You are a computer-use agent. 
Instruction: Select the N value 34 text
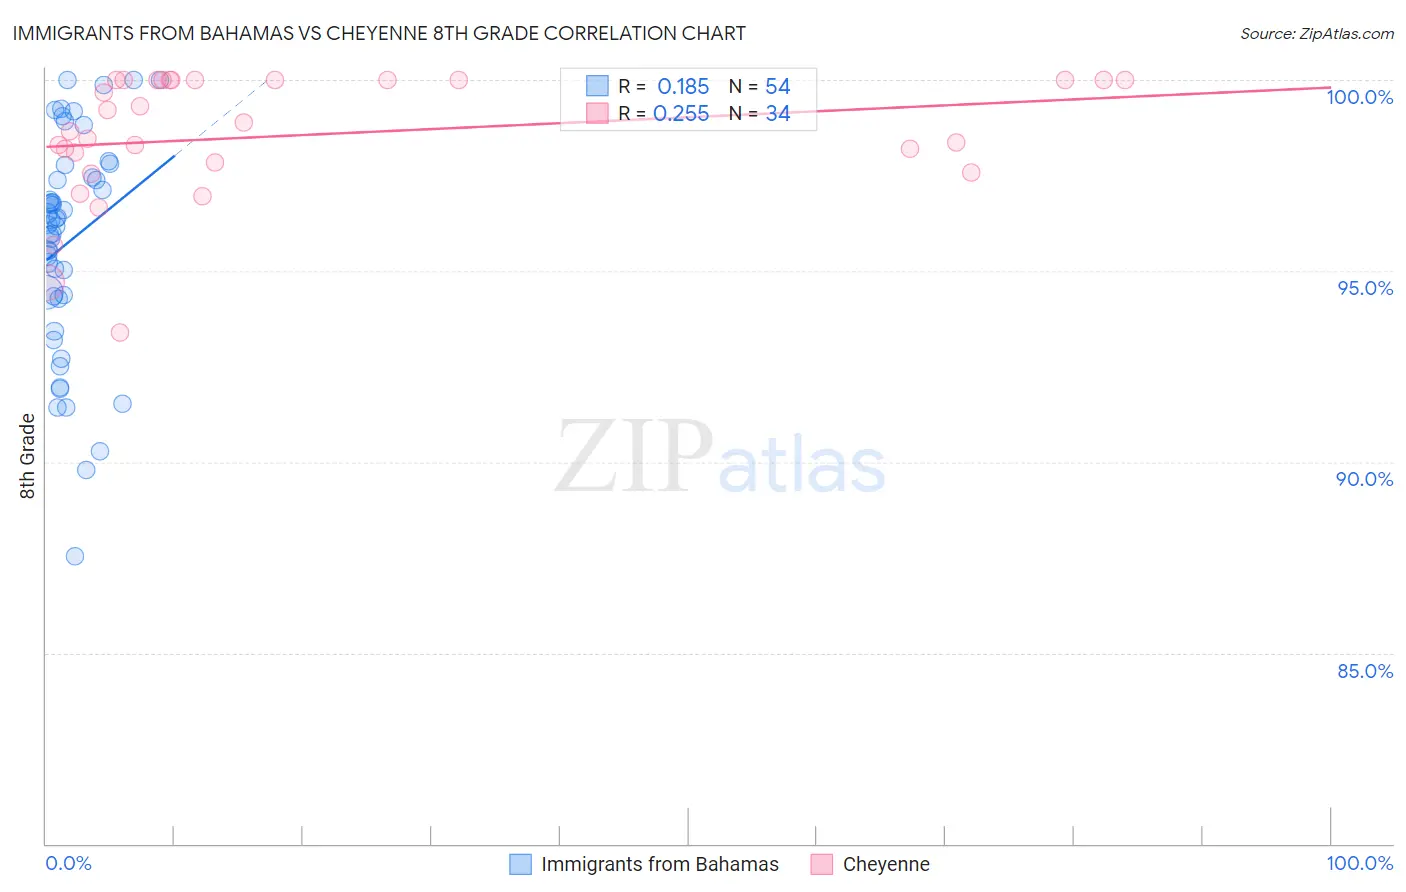(x=778, y=113)
